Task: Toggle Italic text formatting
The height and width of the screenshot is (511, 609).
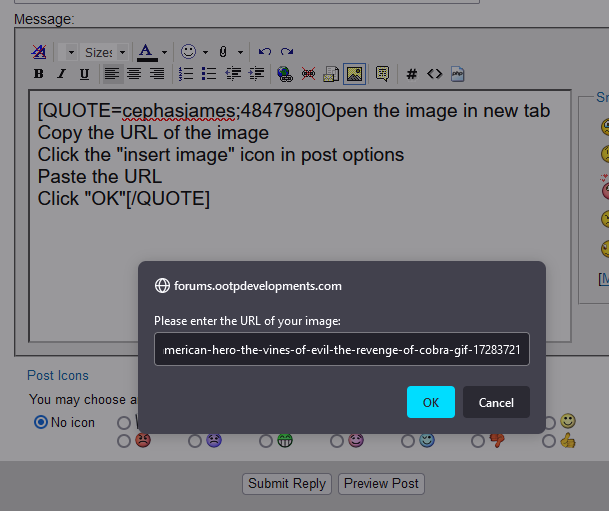Action: pyautogui.click(x=61, y=74)
